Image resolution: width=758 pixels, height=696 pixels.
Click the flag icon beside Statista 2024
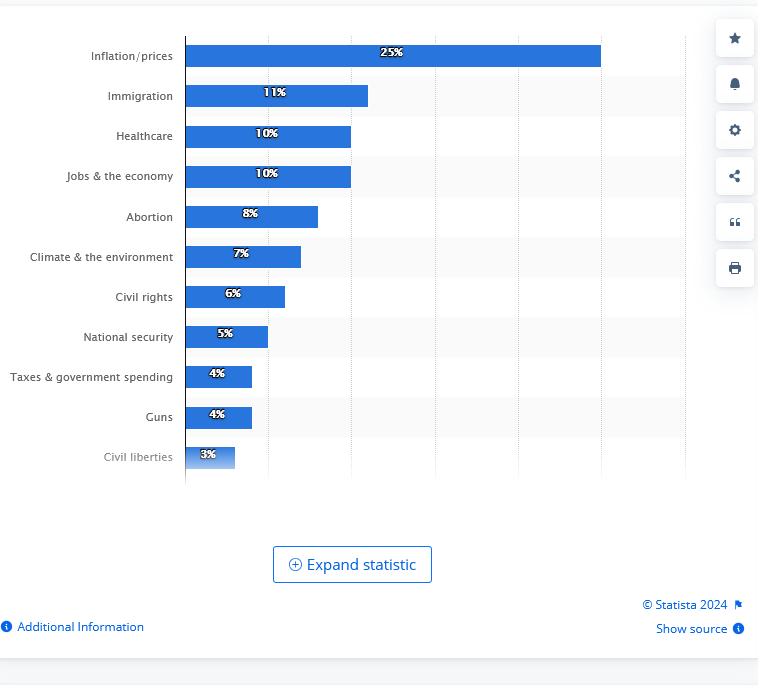(x=738, y=605)
